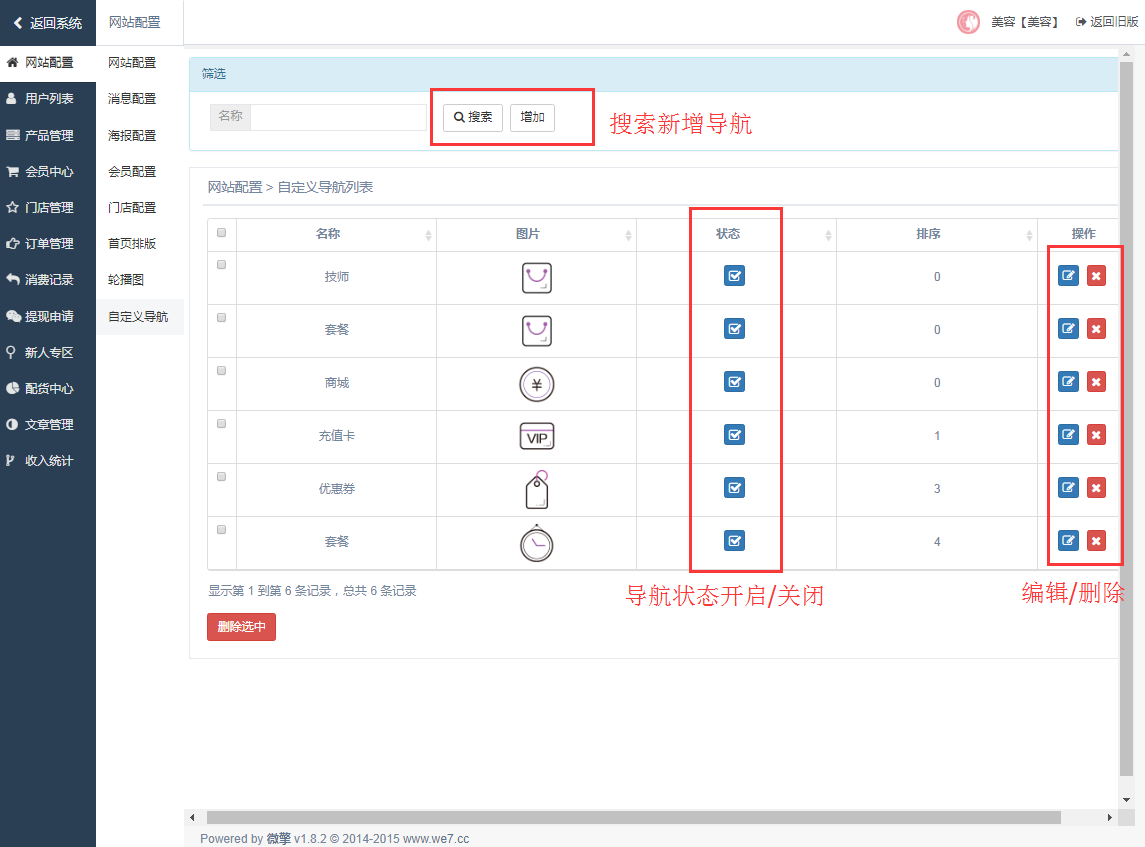The height and width of the screenshot is (847, 1145).
Task: Click the edit icon for 充值卡 row
Action: coord(1068,435)
